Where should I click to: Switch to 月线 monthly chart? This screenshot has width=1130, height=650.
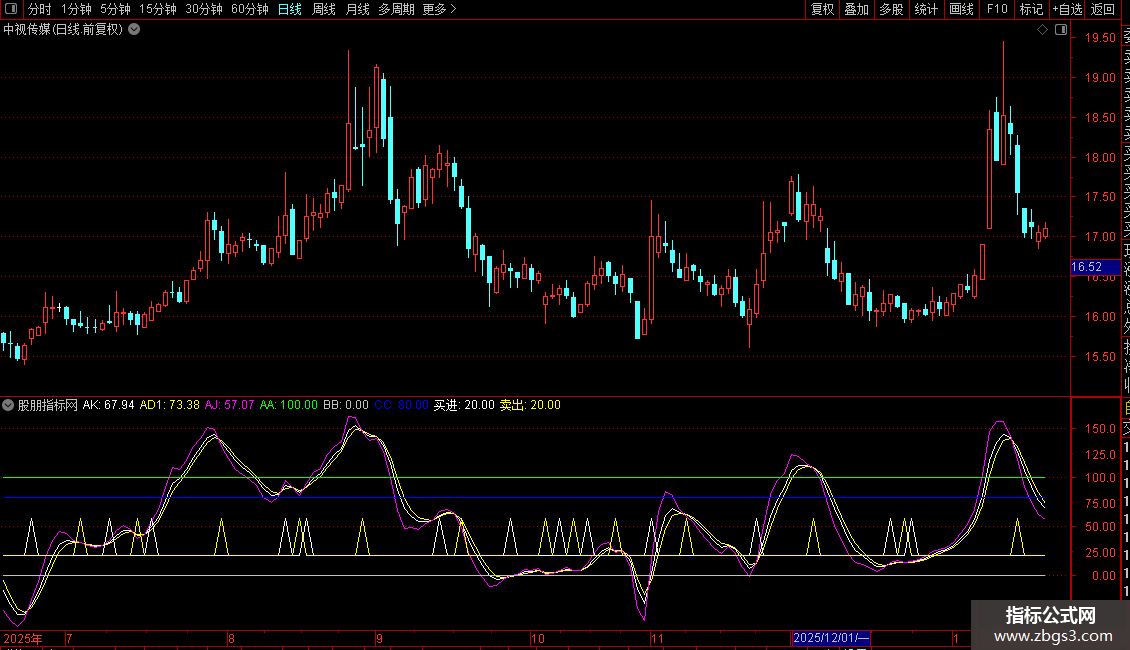click(x=357, y=9)
